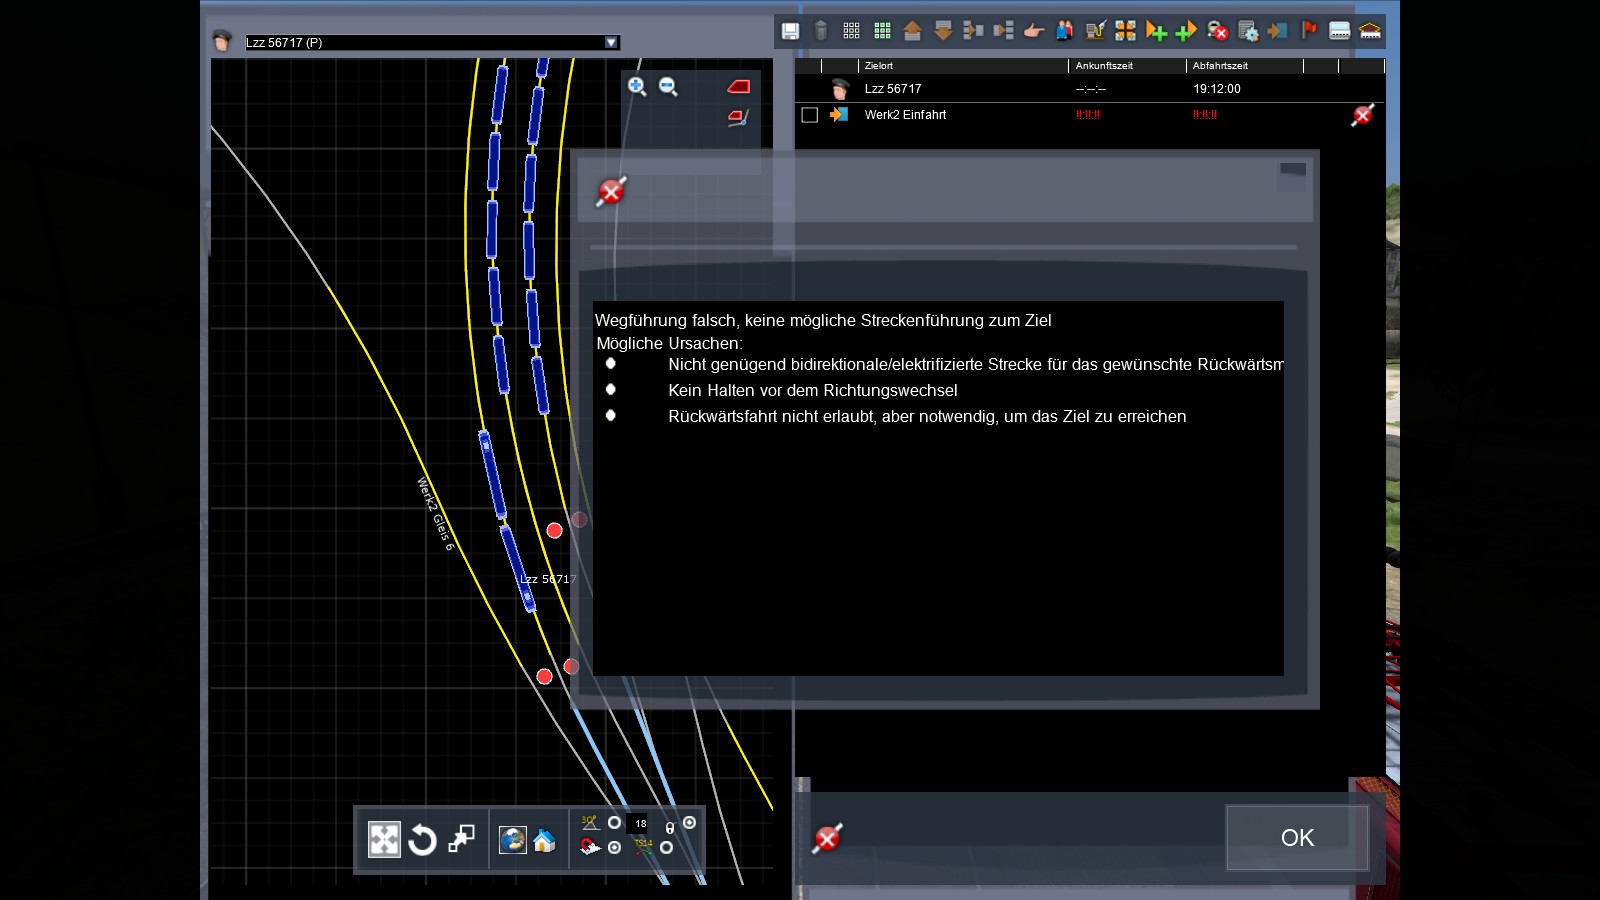1600x900 pixels.
Task: Click the Abfahrtszeit column header
Action: pyautogui.click(x=1220, y=66)
